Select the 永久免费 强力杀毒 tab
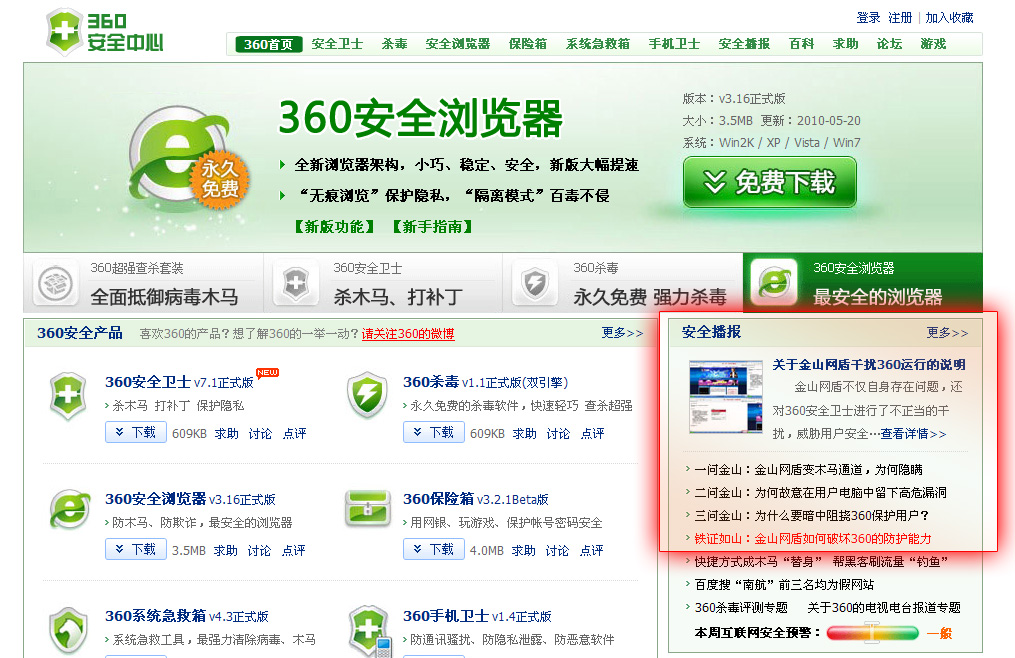 623,283
